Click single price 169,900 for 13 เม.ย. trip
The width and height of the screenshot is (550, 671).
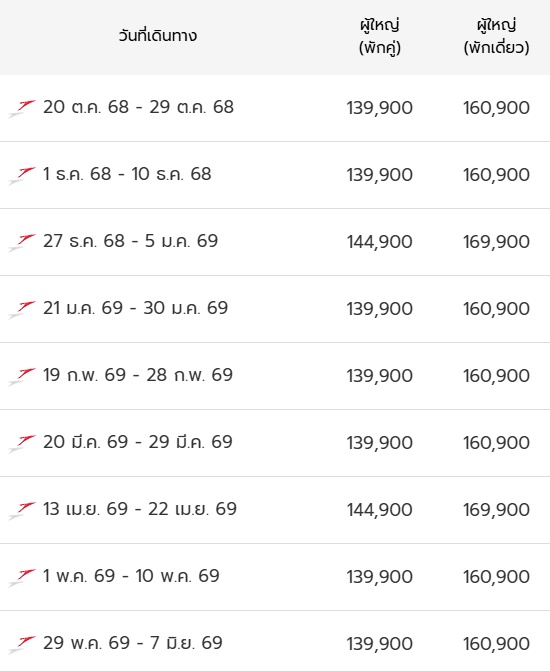[x=496, y=510]
